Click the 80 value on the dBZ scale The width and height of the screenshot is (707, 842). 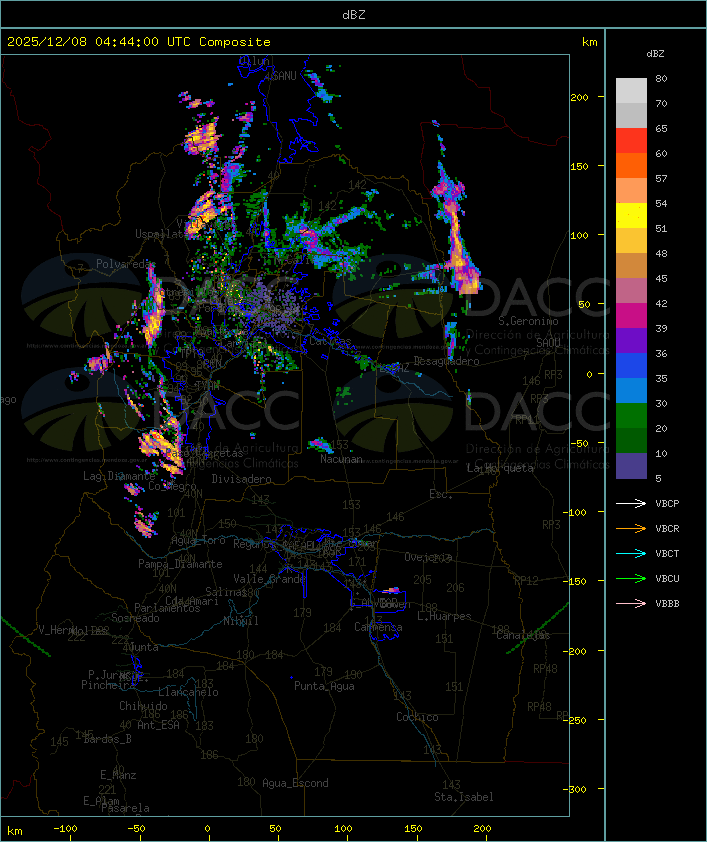[661, 78]
